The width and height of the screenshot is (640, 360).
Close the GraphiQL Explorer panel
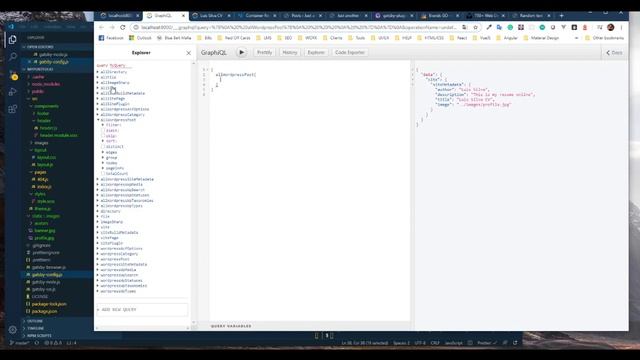tap(188, 53)
